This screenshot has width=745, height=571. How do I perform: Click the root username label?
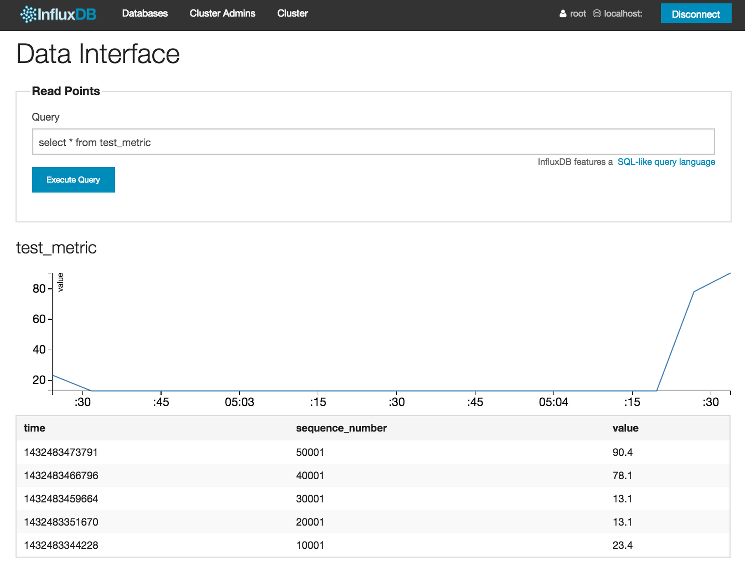(578, 14)
